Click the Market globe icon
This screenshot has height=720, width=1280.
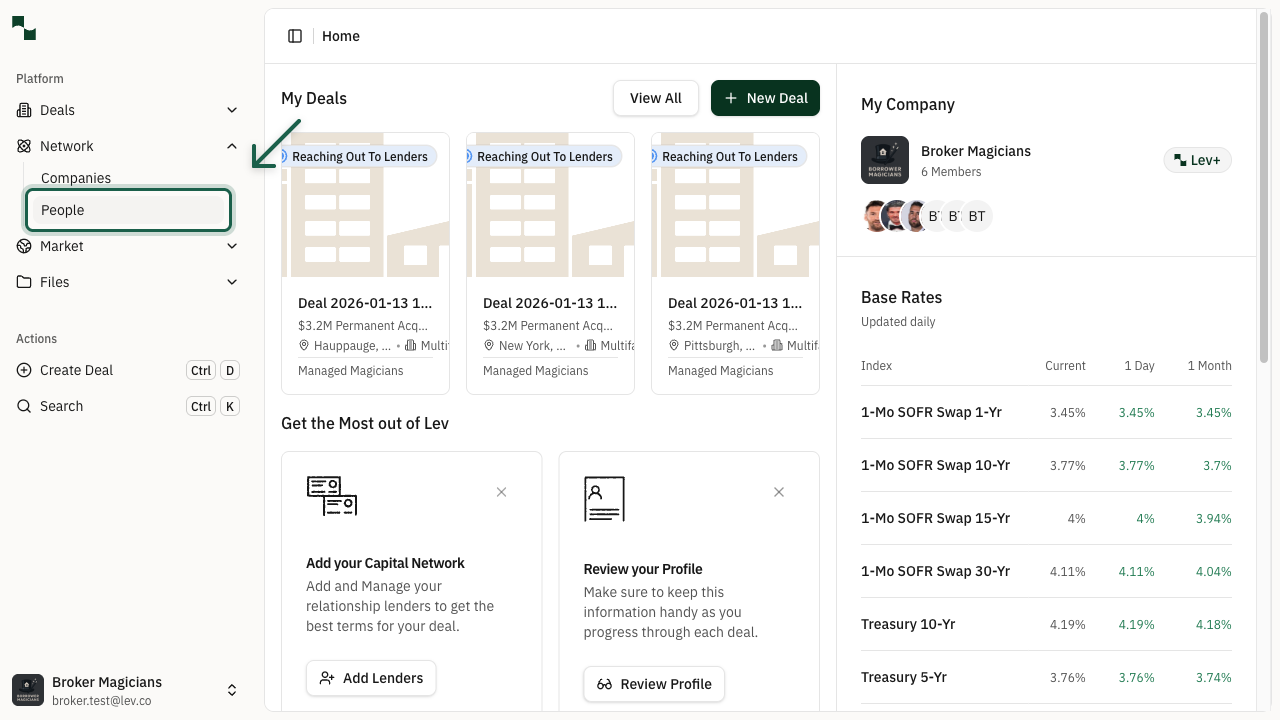(23, 246)
